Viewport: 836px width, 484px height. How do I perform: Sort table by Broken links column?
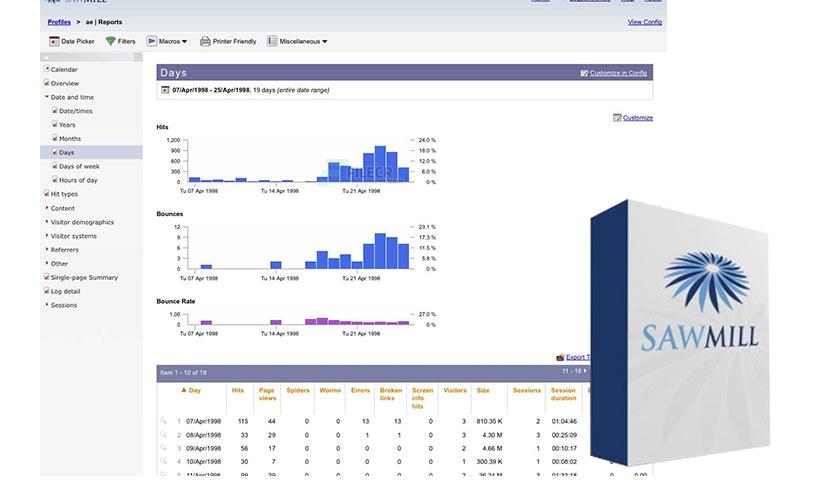391,394
